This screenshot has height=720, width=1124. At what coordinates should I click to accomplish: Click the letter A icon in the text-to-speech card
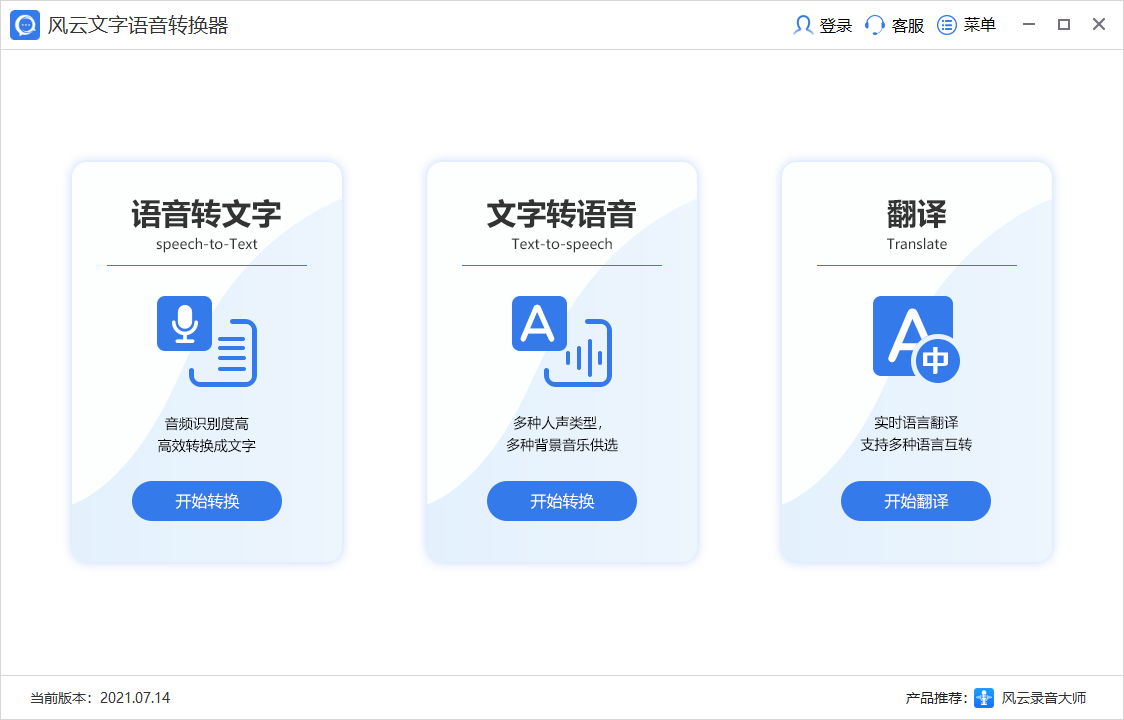pyautogui.click(x=539, y=322)
